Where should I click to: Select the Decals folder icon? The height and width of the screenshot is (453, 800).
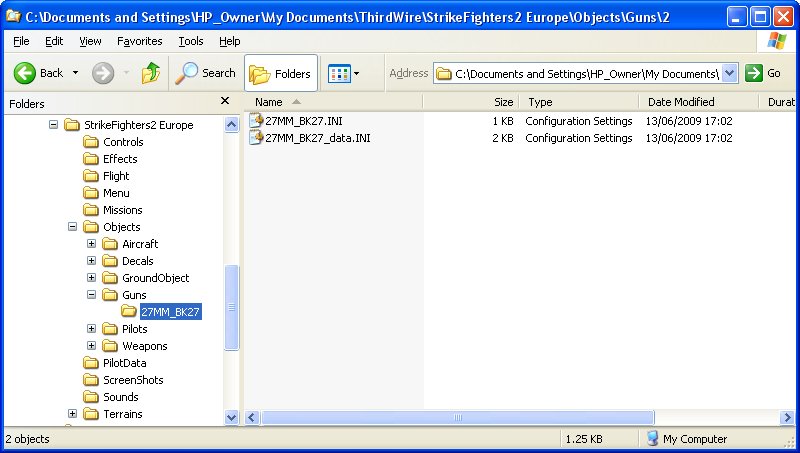(x=110, y=261)
